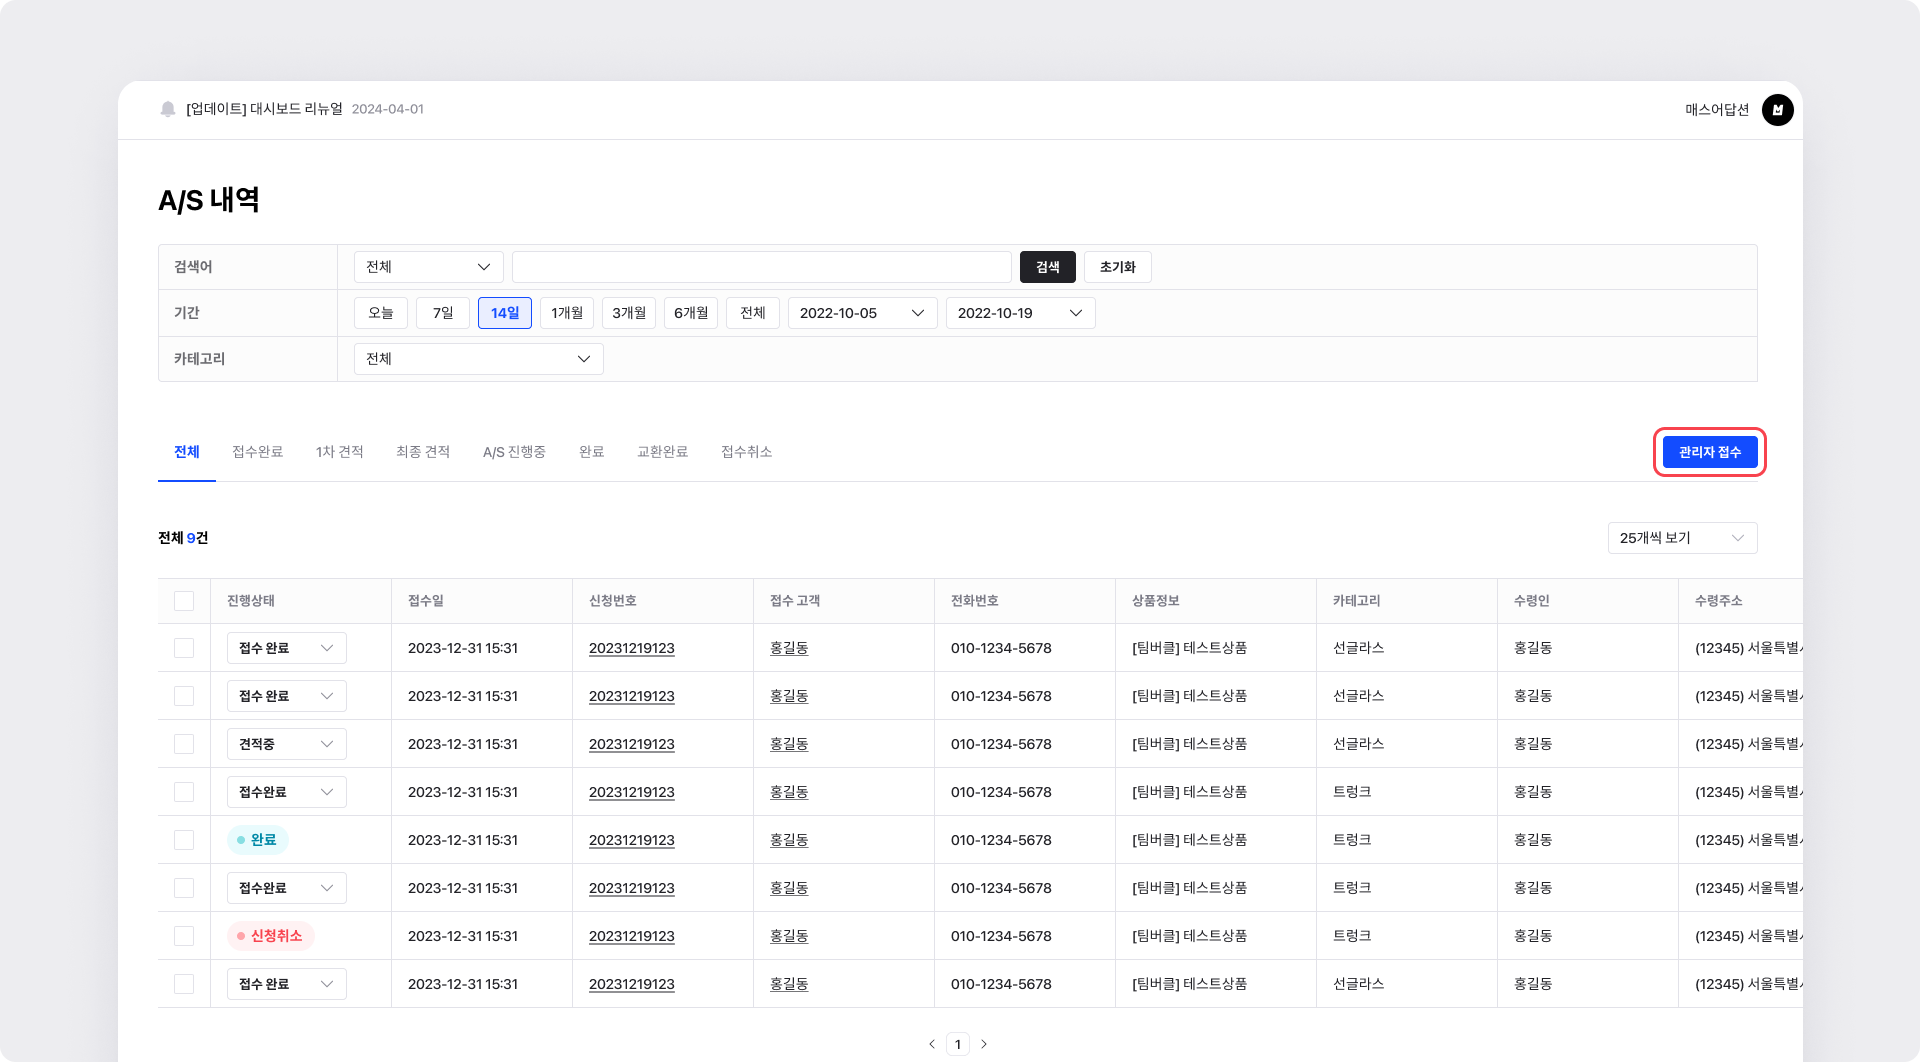Select the 7일 period filter
This screenshot has width=1920, height=1062.
pyautogui.click(x=443, y=313)
